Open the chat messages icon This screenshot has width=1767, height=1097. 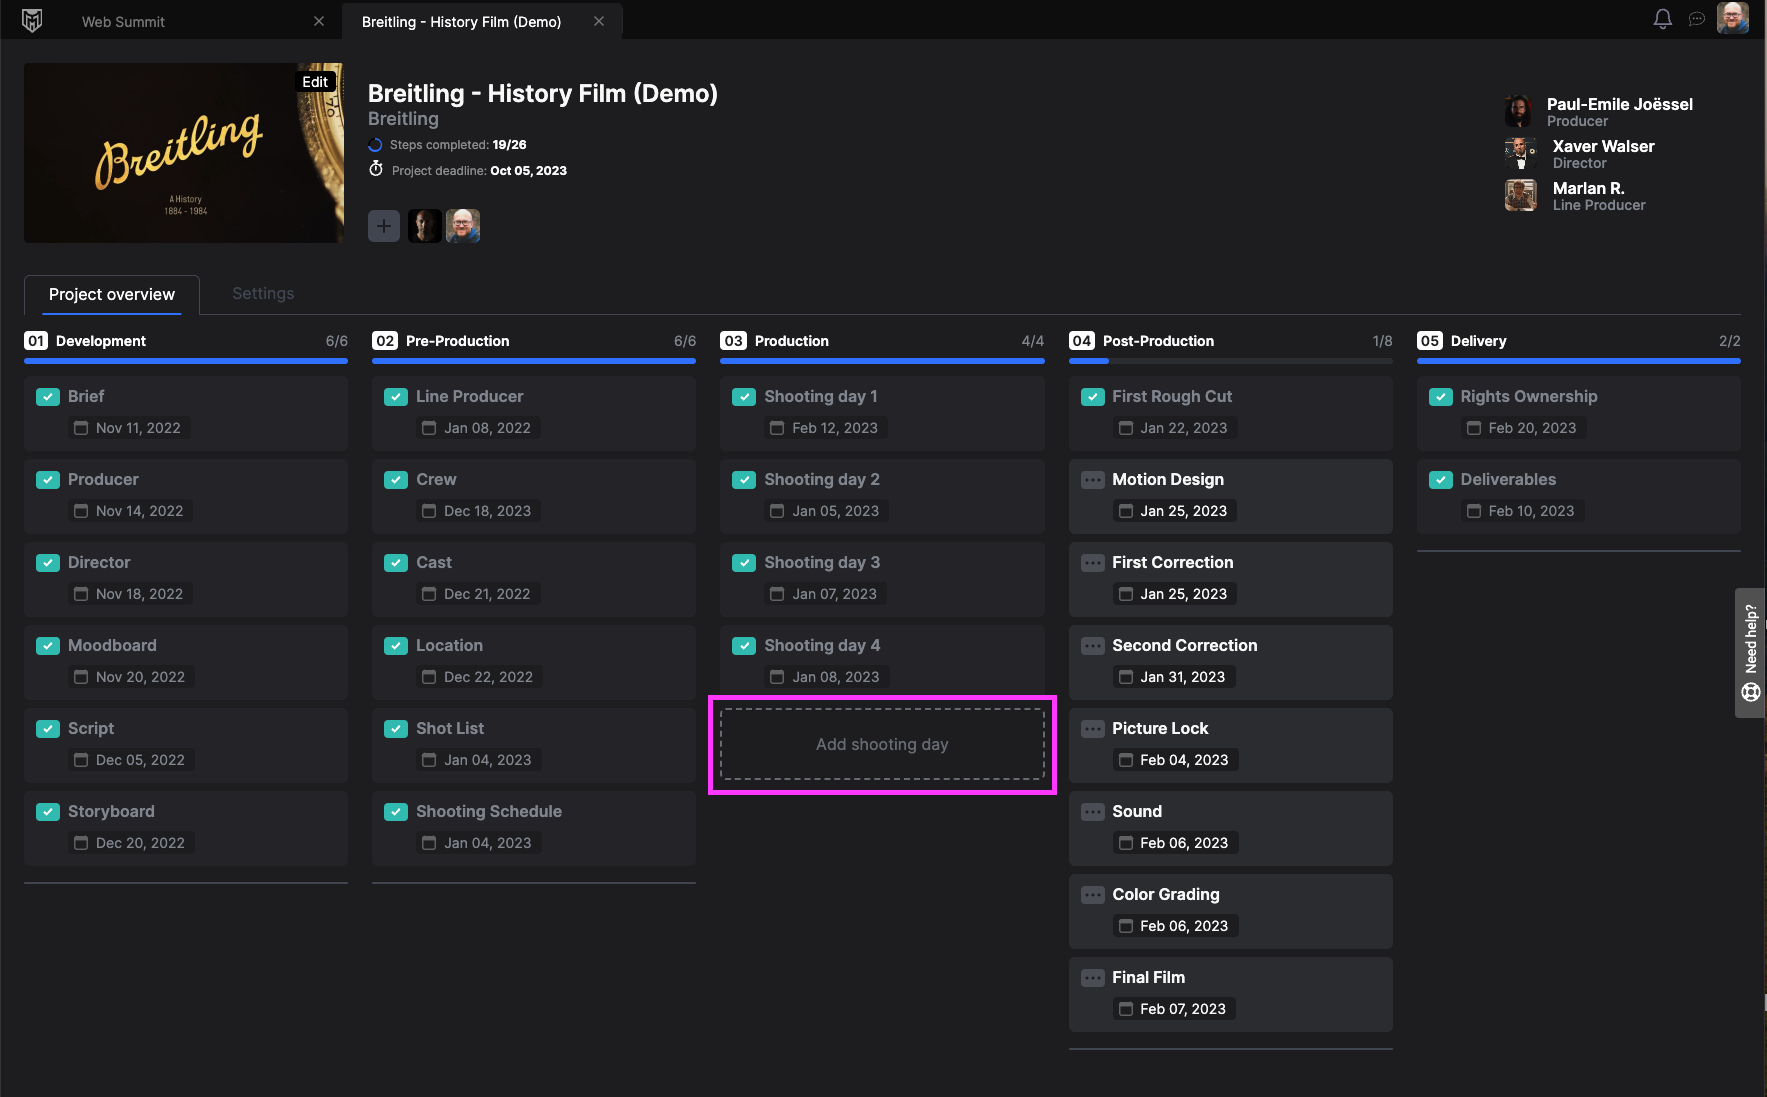(x=1697, y=19)
